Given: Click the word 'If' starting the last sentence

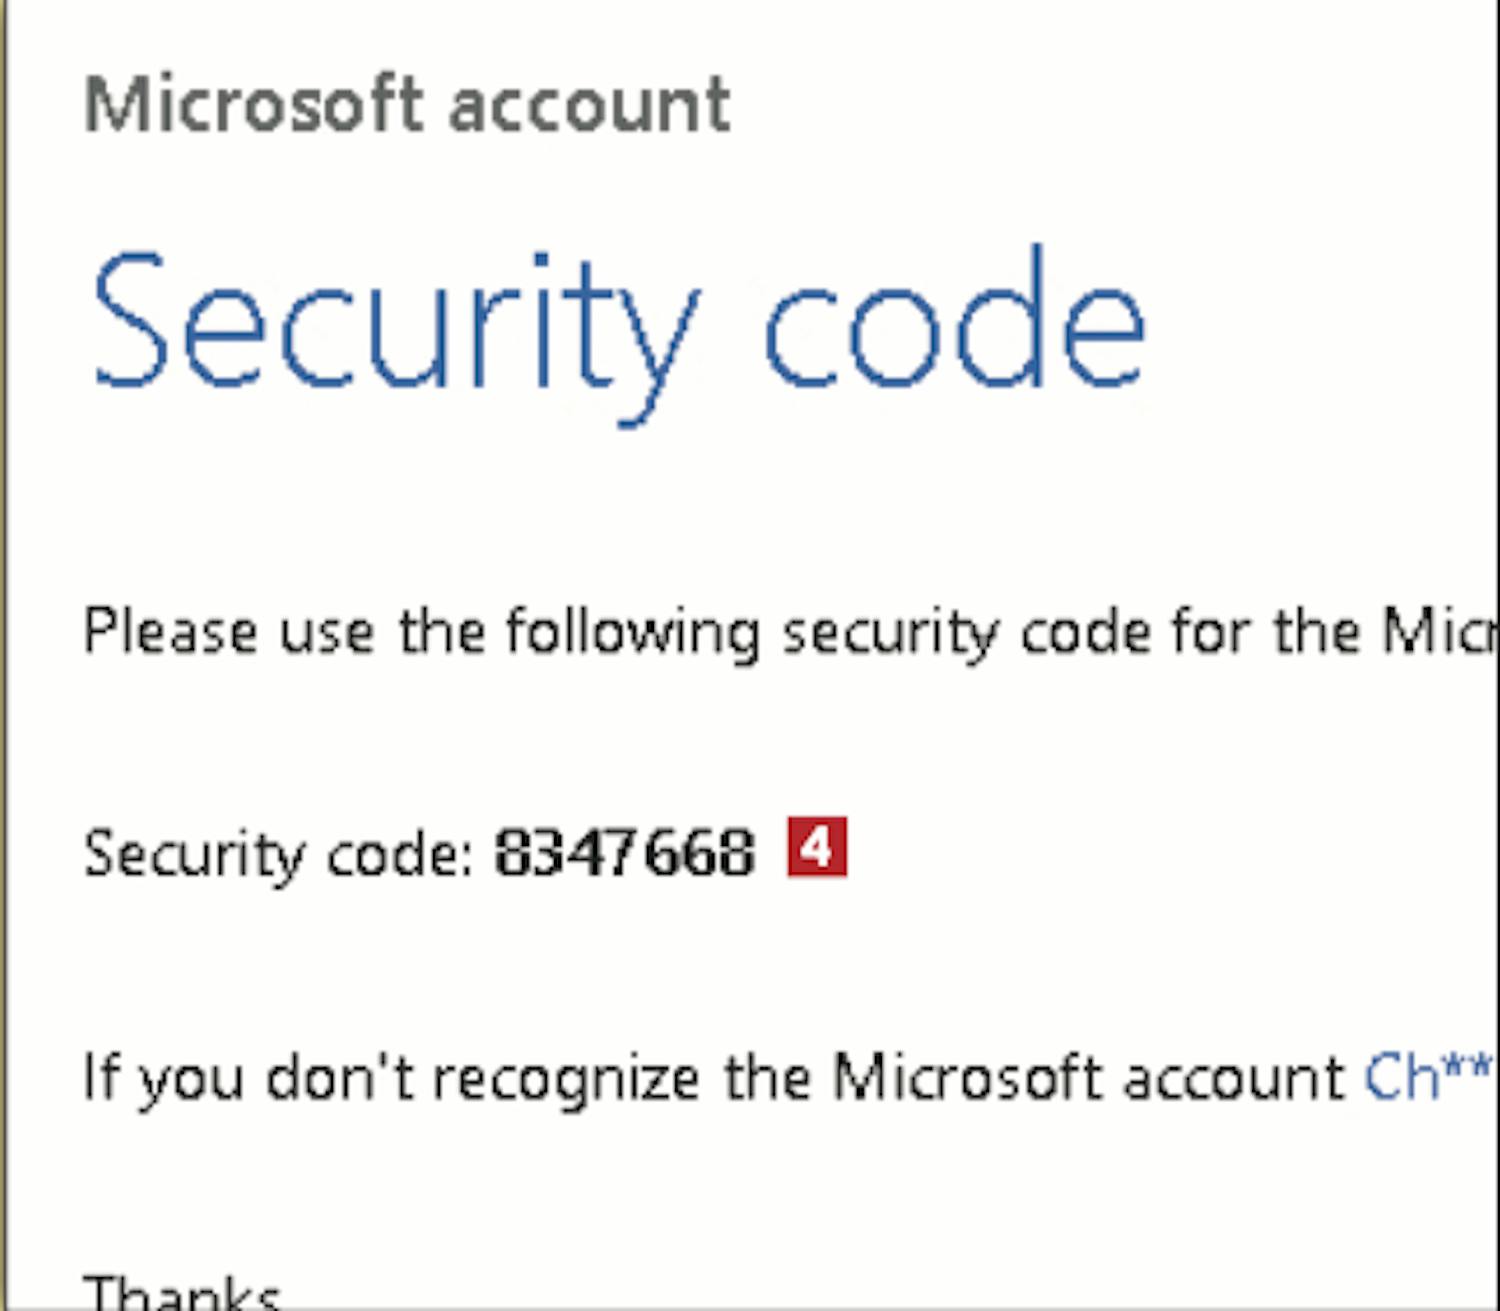Looking at the screenshot, I should click(x=101, y=1078).
